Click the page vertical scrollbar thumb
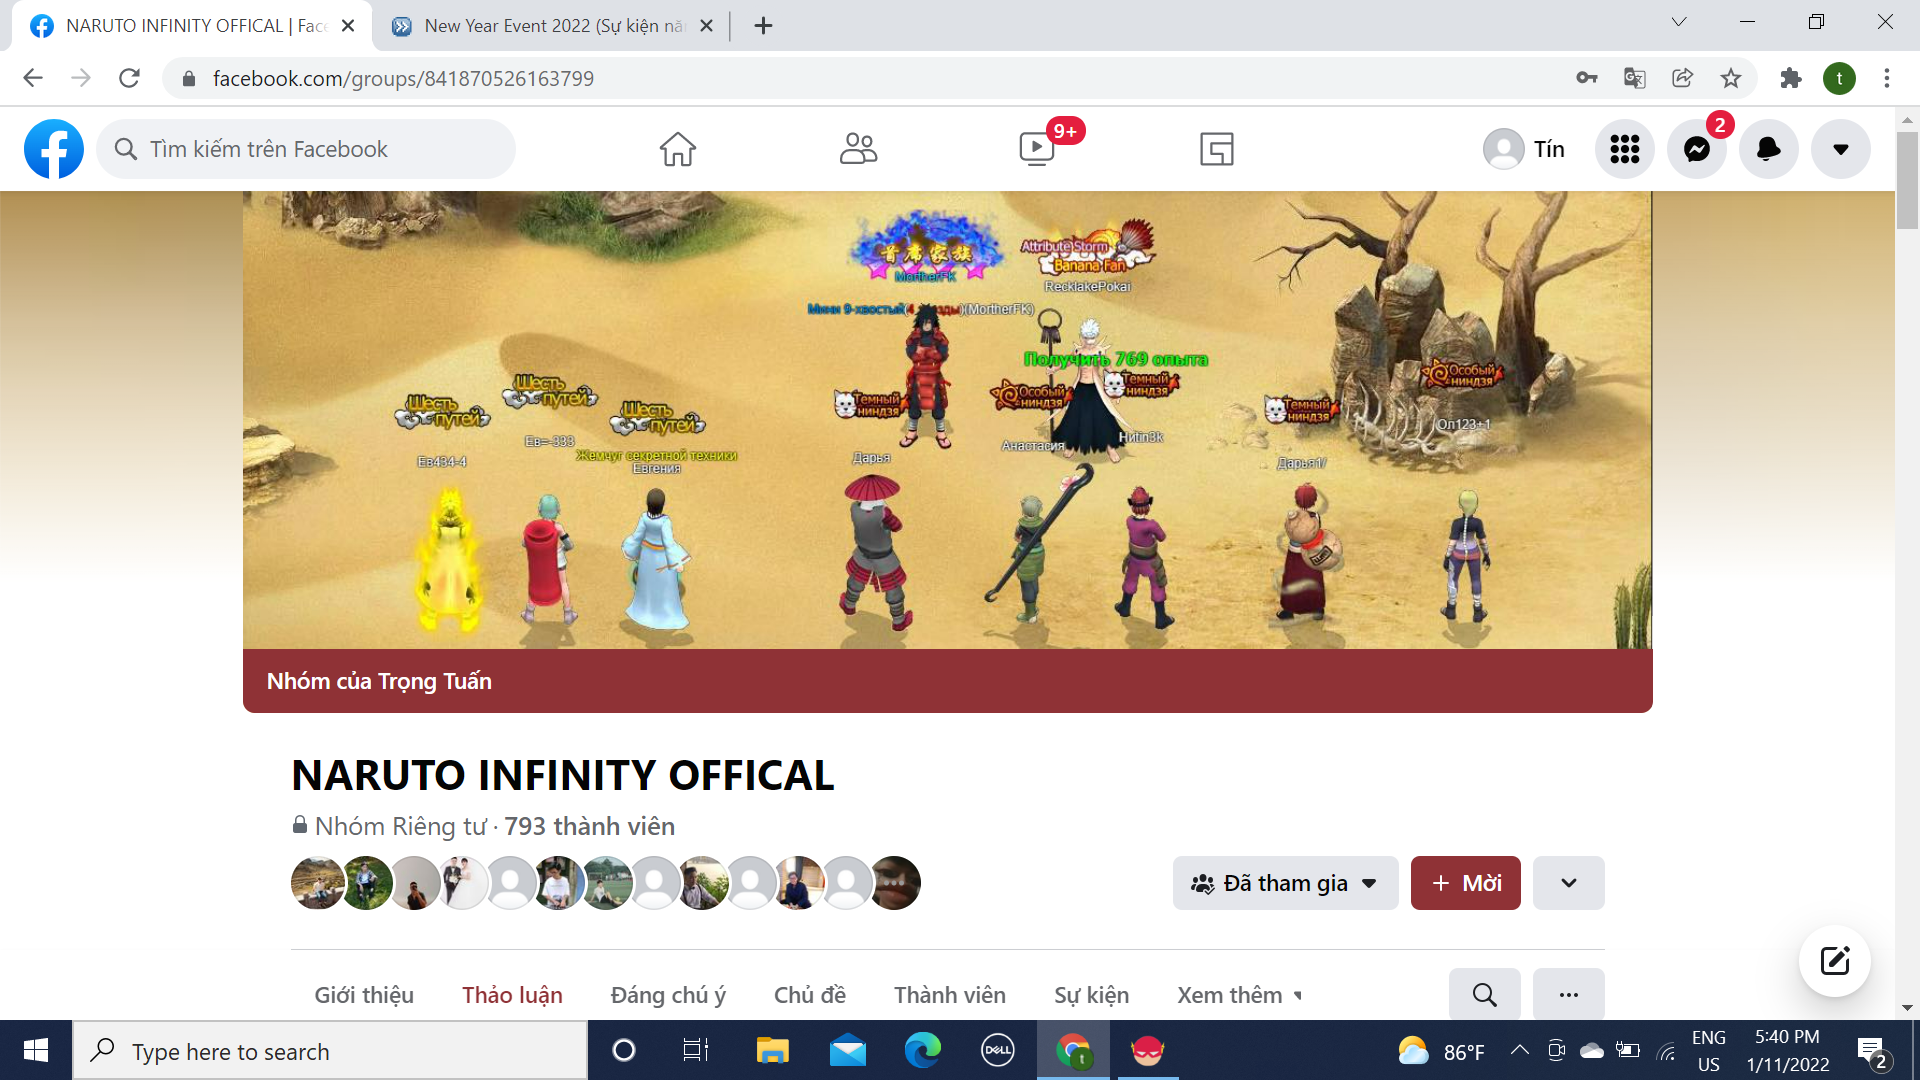The image size is (1920, 1080). [1907, 180]
